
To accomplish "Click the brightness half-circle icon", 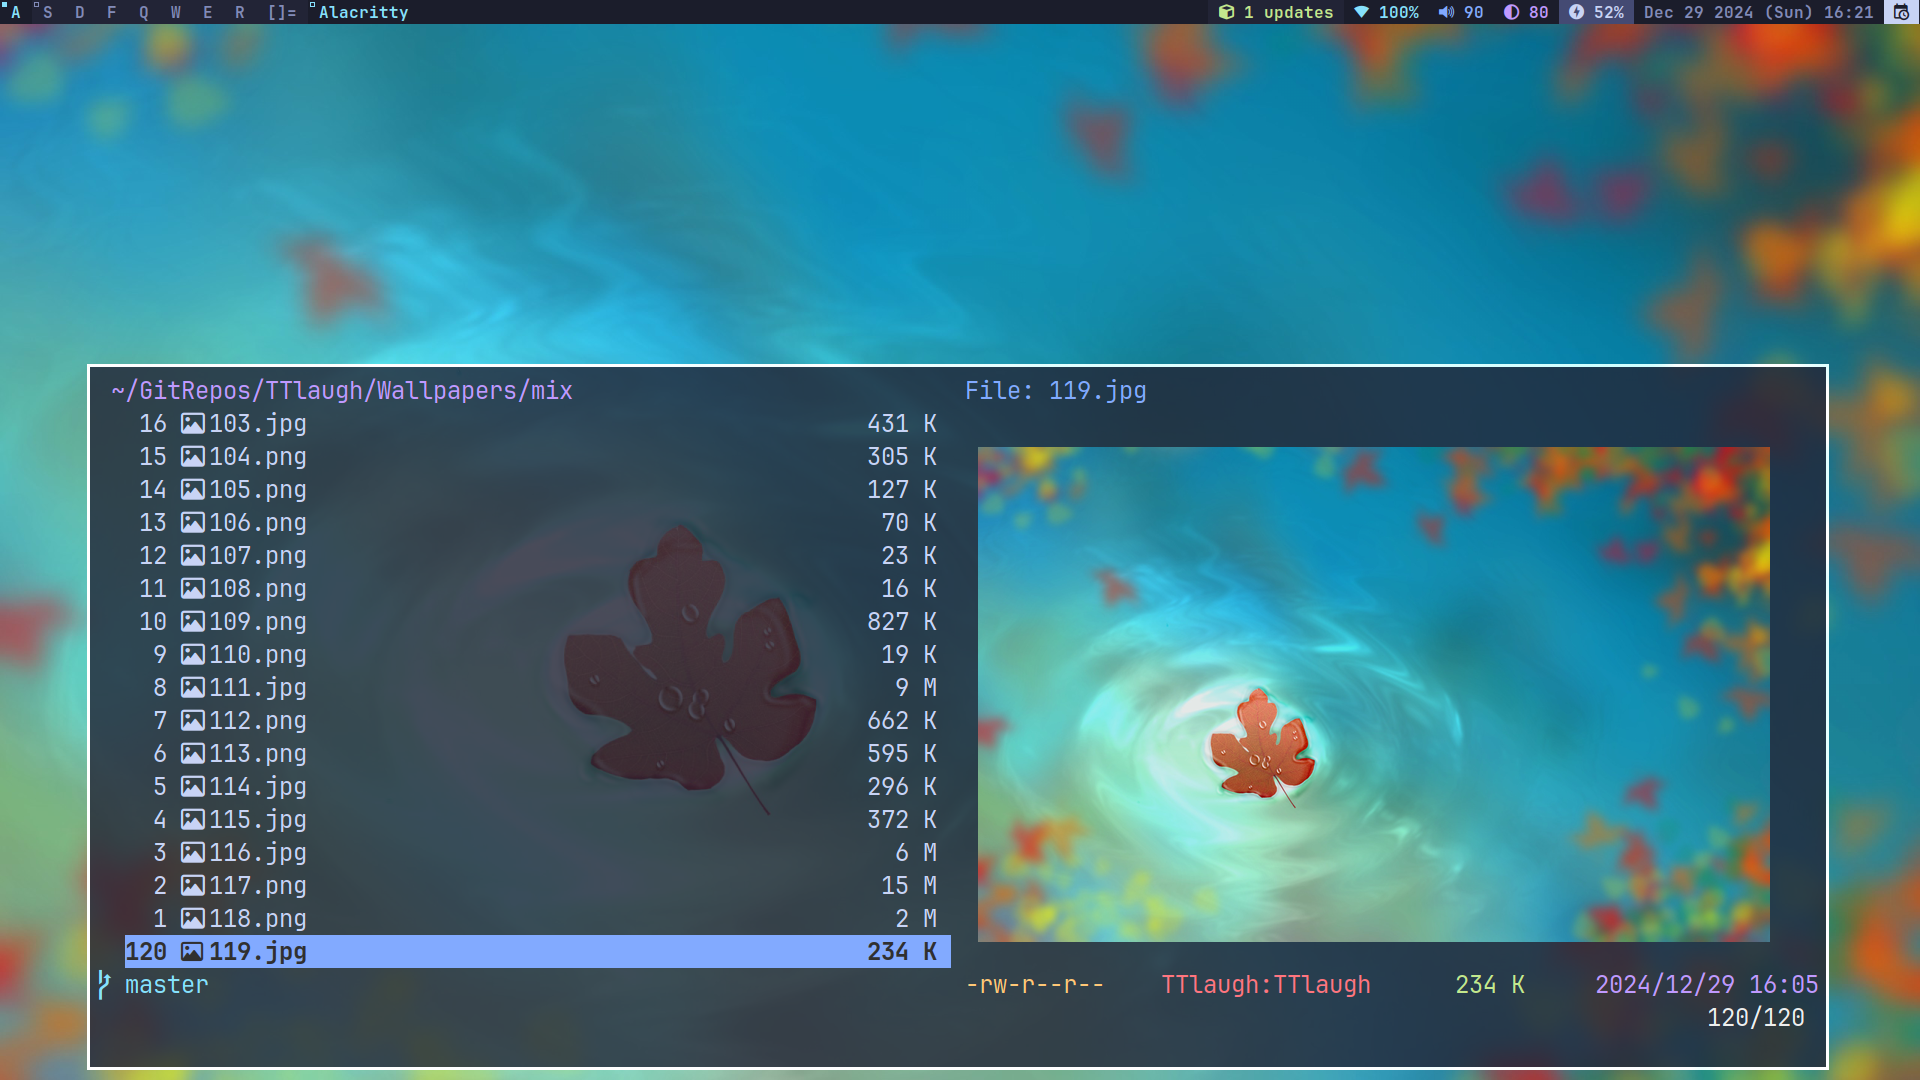I will coord(1511,12).
